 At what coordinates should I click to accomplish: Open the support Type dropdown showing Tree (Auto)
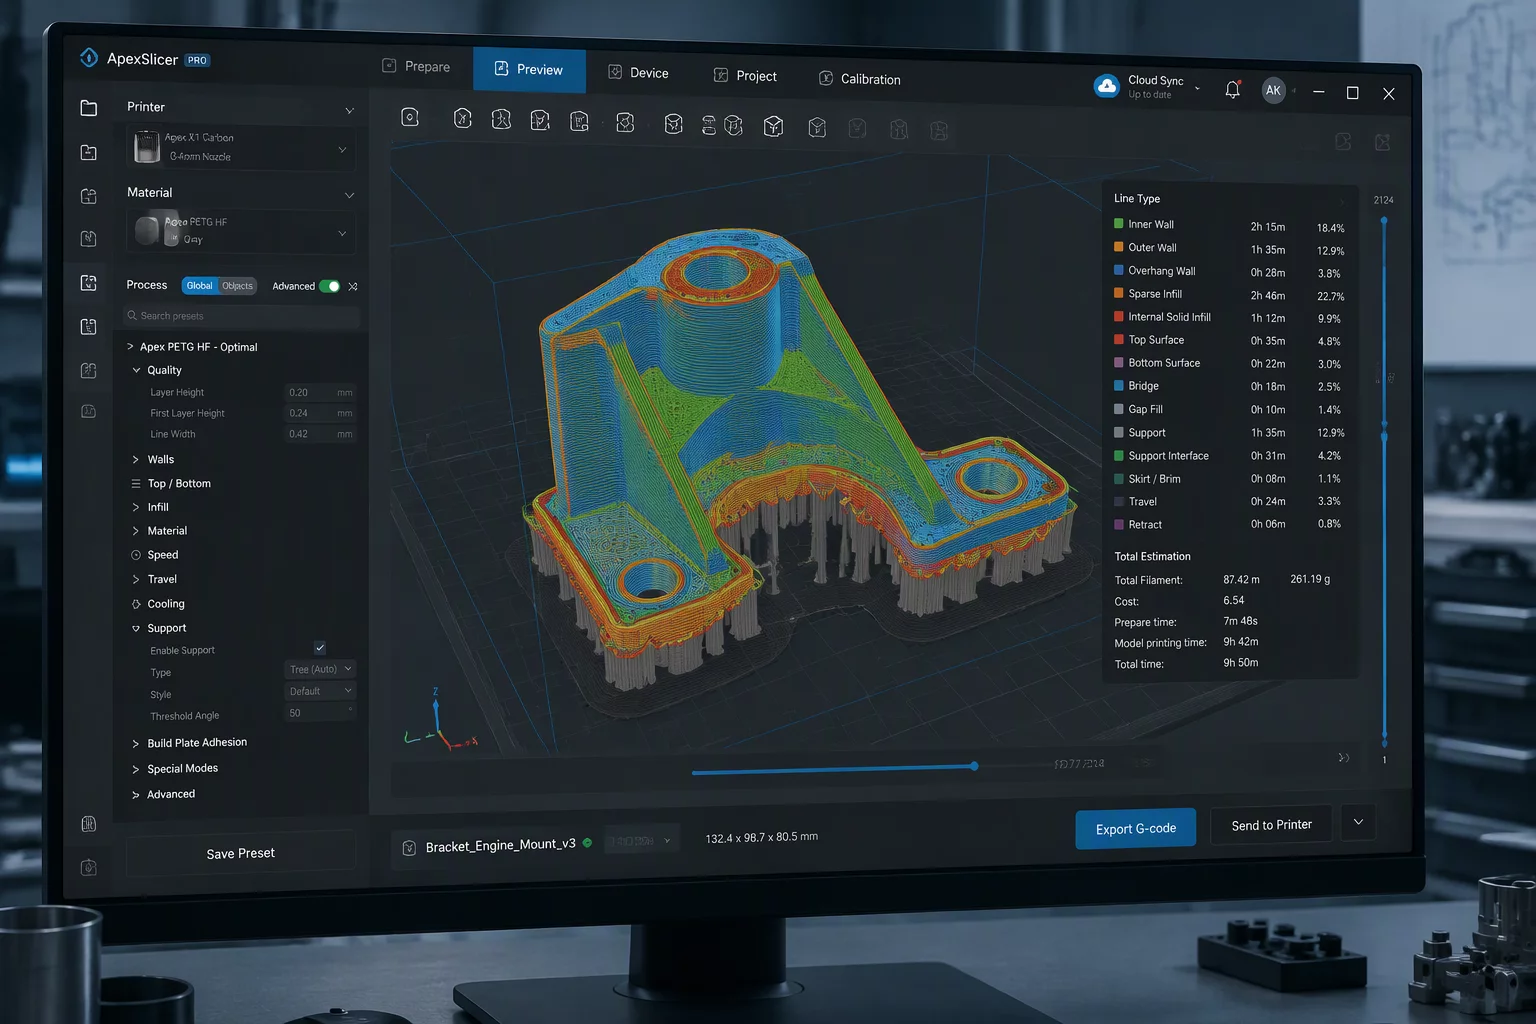click(x=320, y=669)
